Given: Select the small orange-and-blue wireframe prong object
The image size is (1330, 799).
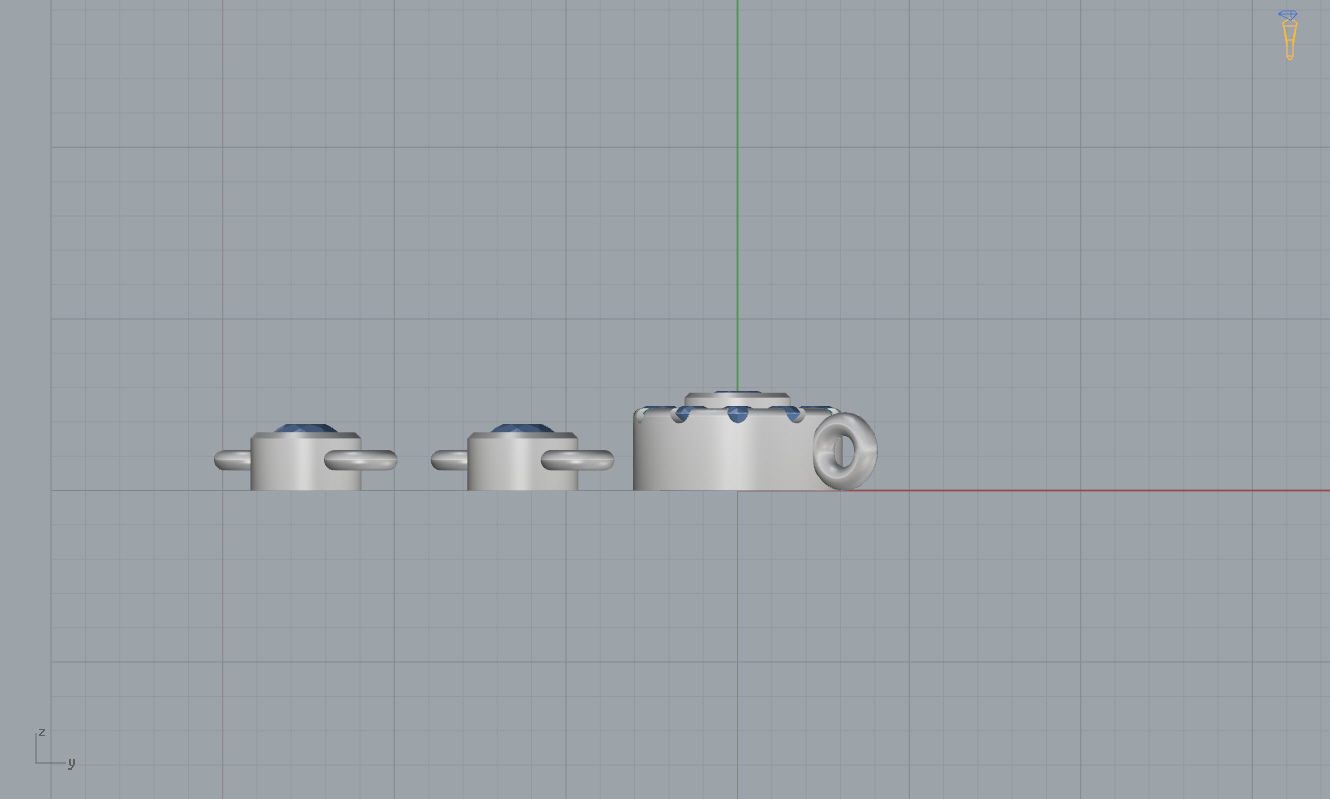Looking at the screenshot, I should point(1288,35).
